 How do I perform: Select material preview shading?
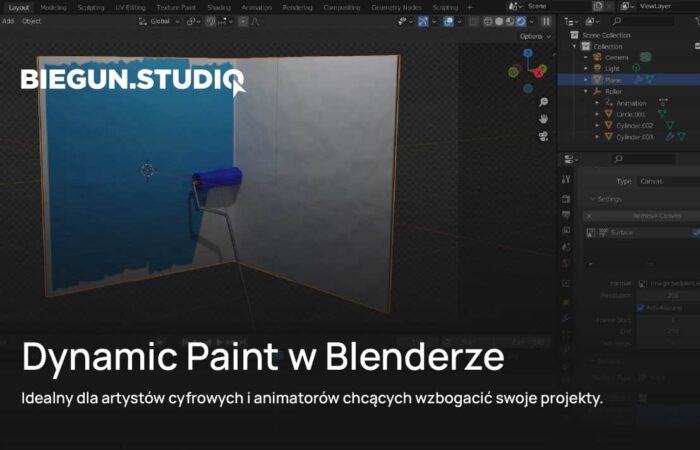point(510,21)
